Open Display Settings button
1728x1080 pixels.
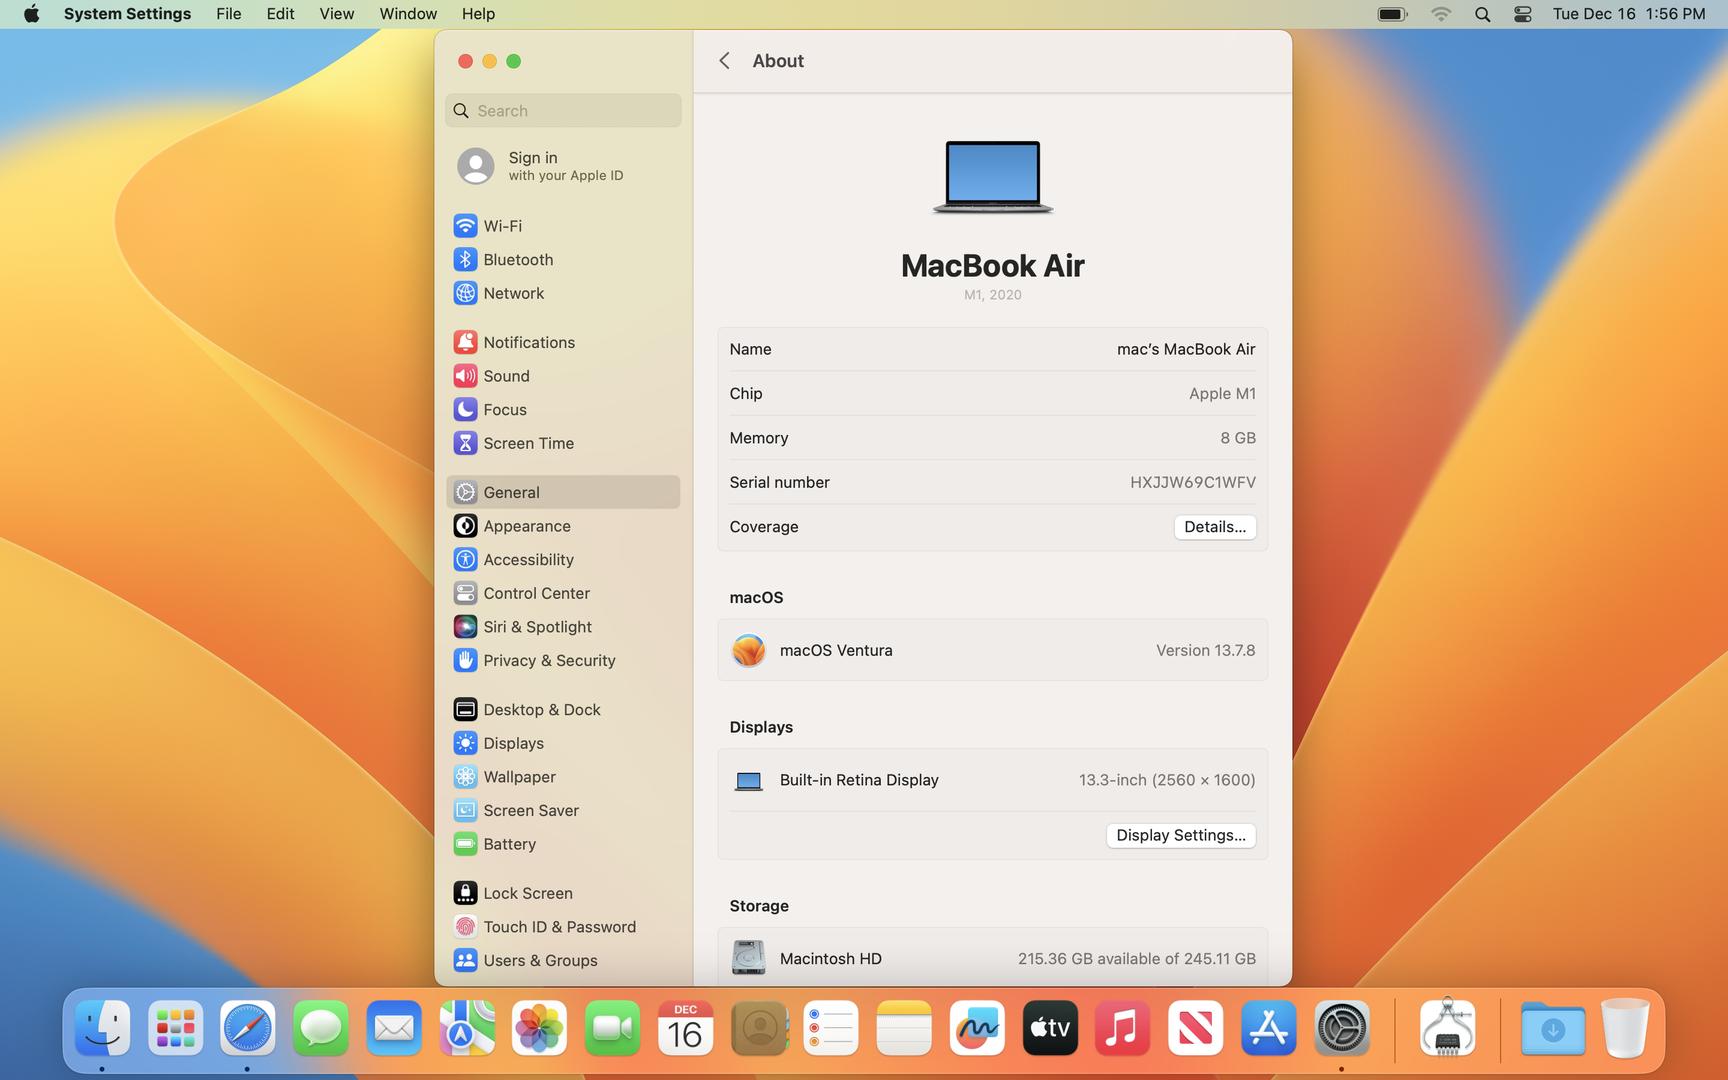(x=1180, y=835)
